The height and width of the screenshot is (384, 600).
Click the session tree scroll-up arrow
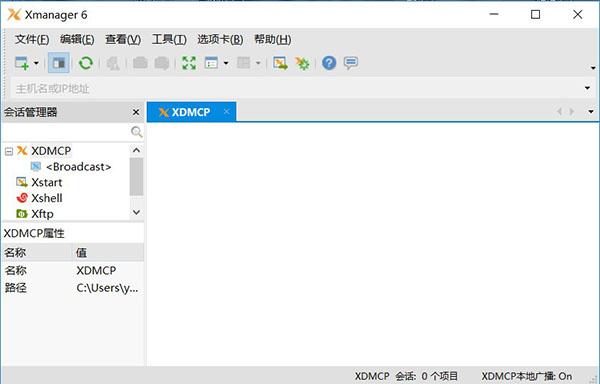(x=136, y=150)
